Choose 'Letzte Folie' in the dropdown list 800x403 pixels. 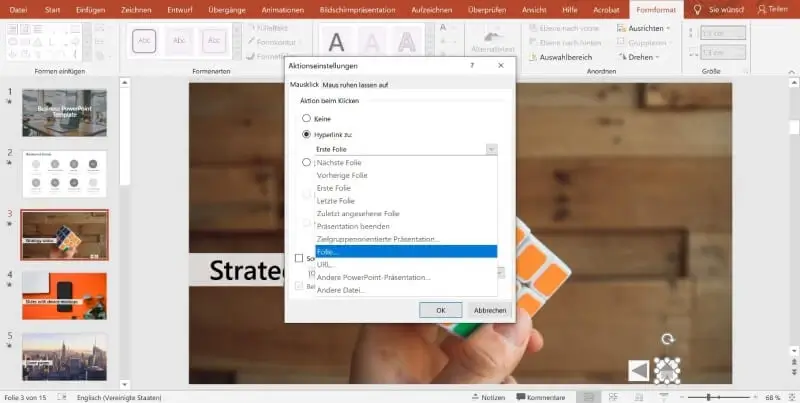click(338, 200)
